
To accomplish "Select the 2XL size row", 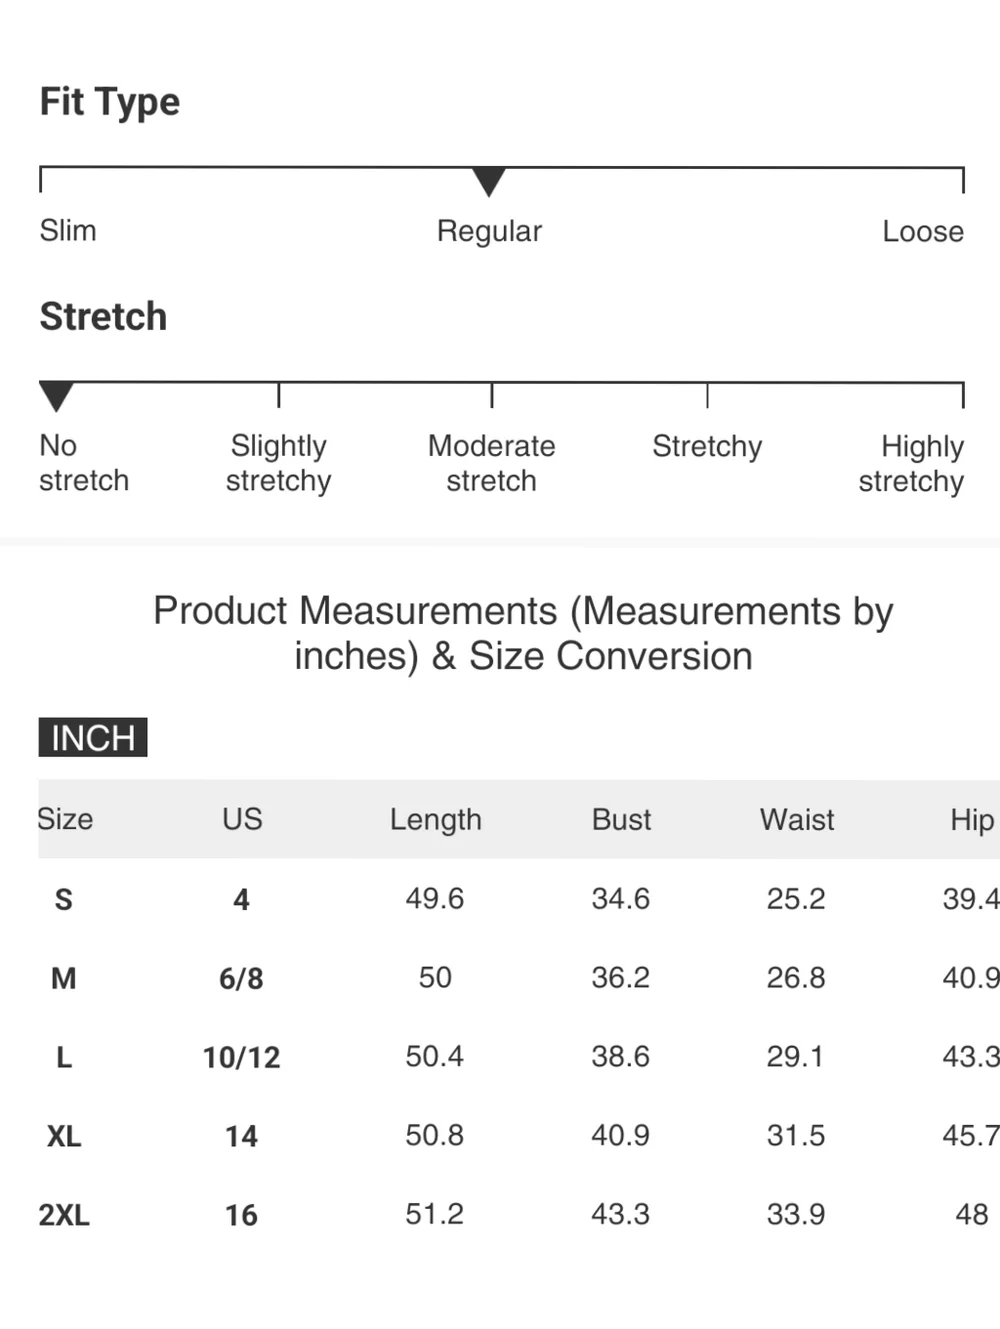I will click(519, 1214).
